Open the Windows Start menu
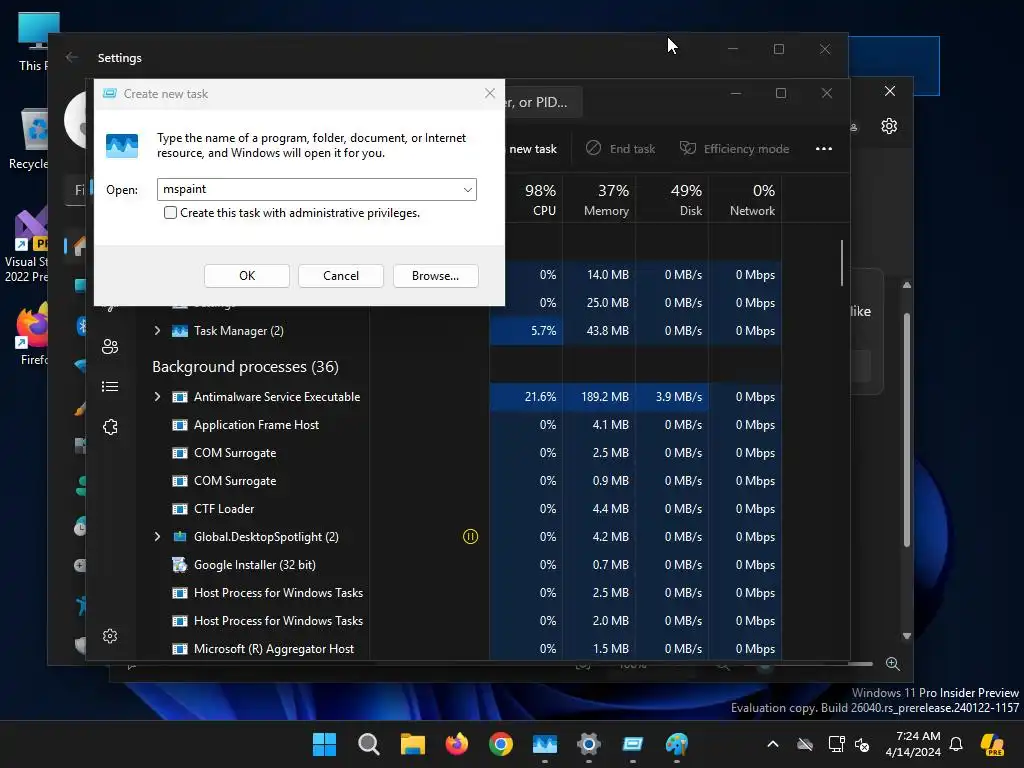 (325, 744)
